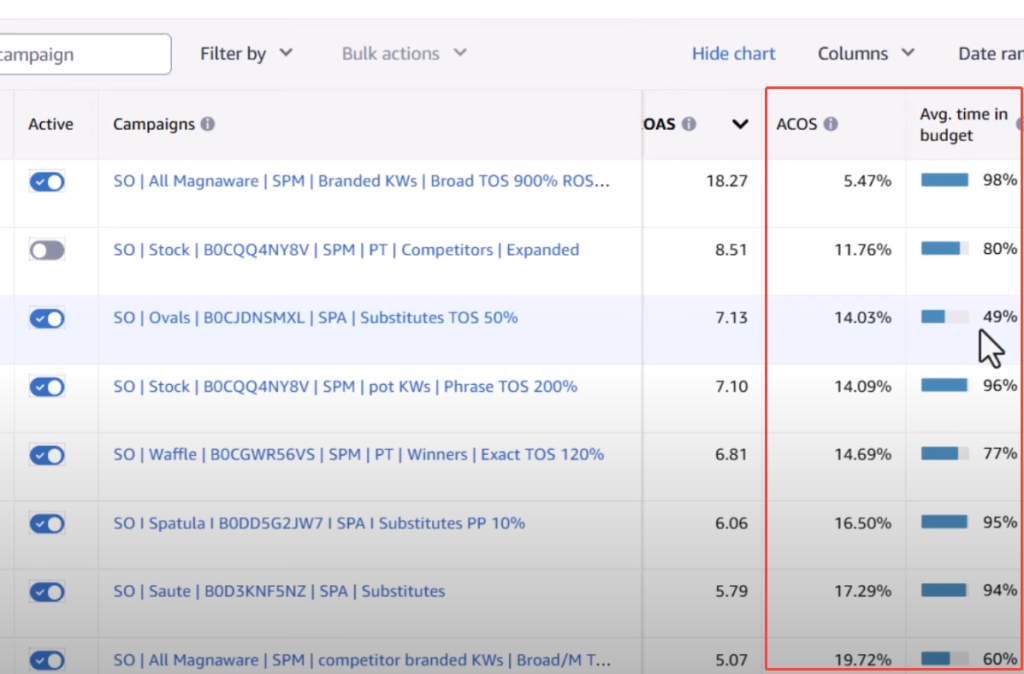Image resolution: width=1024 pixels, height=674 pixels.
Task: Click the ROAS column sort arrow
Action: pos(740,125)
